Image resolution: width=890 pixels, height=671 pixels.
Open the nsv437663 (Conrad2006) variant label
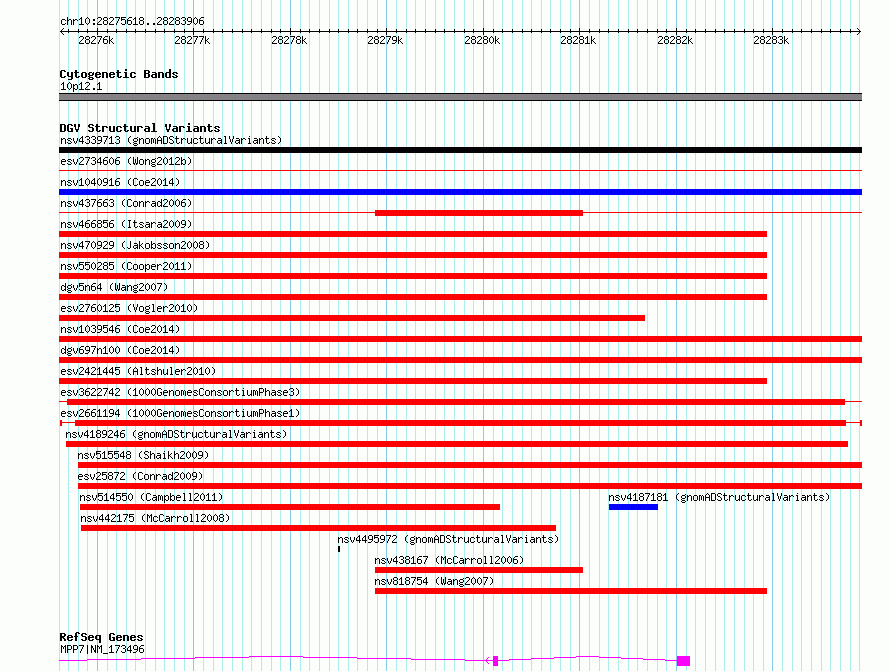126,203
